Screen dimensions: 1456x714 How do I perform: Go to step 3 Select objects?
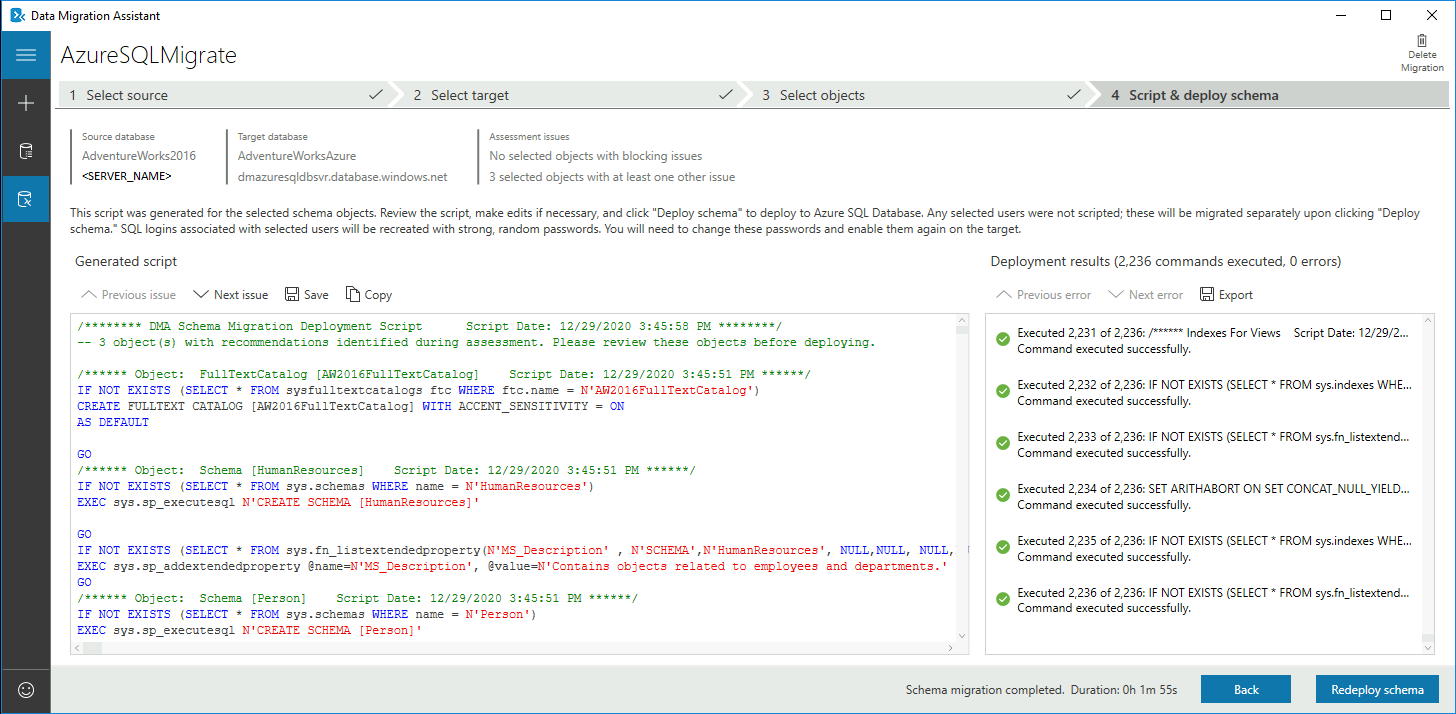[918, 95]
